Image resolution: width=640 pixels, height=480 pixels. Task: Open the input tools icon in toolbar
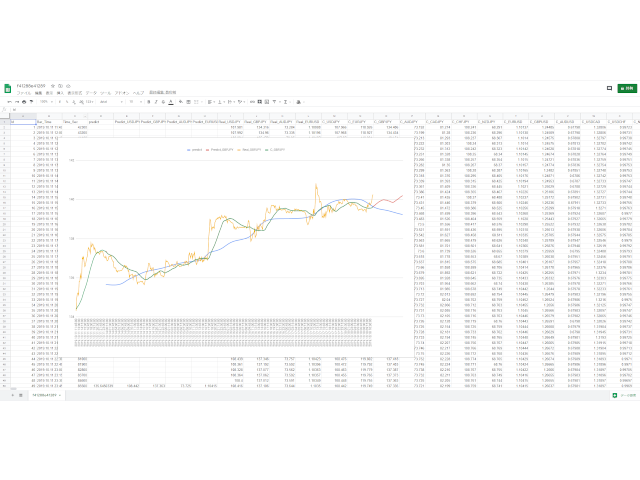pyautogui.click(x=300, y=102)
